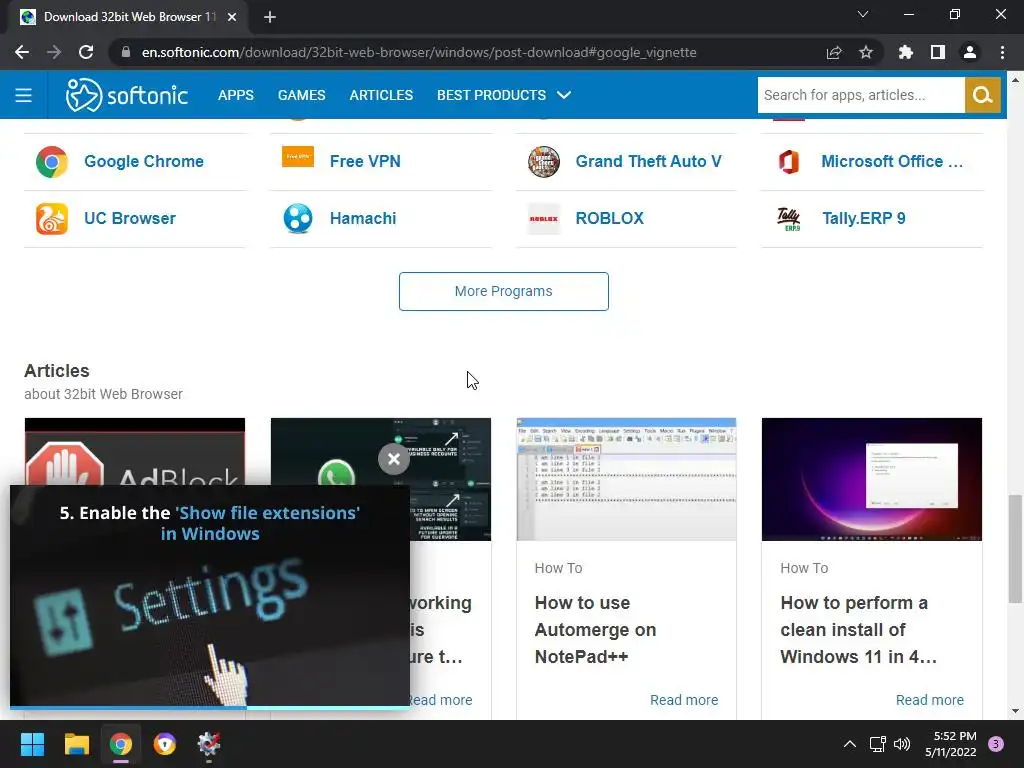Open the ARTICLES menu
Screen dimensions: 1024x768
pyautogui.click(x=381, y=95)
